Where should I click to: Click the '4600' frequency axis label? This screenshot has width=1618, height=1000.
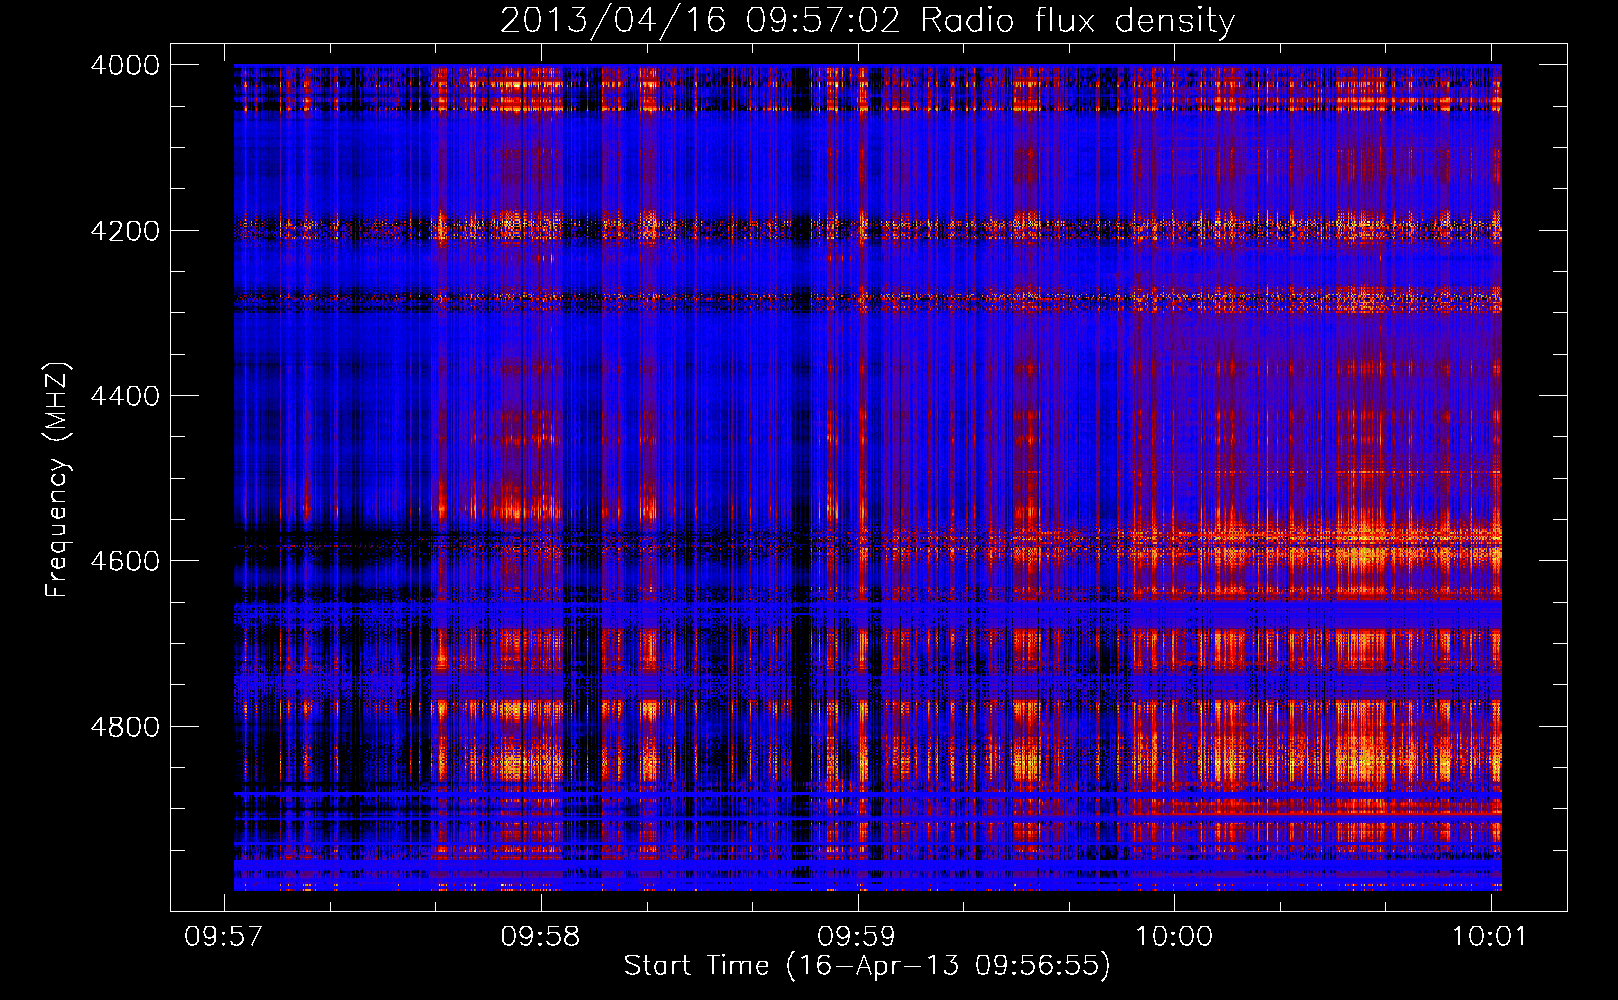click(125, 561)
